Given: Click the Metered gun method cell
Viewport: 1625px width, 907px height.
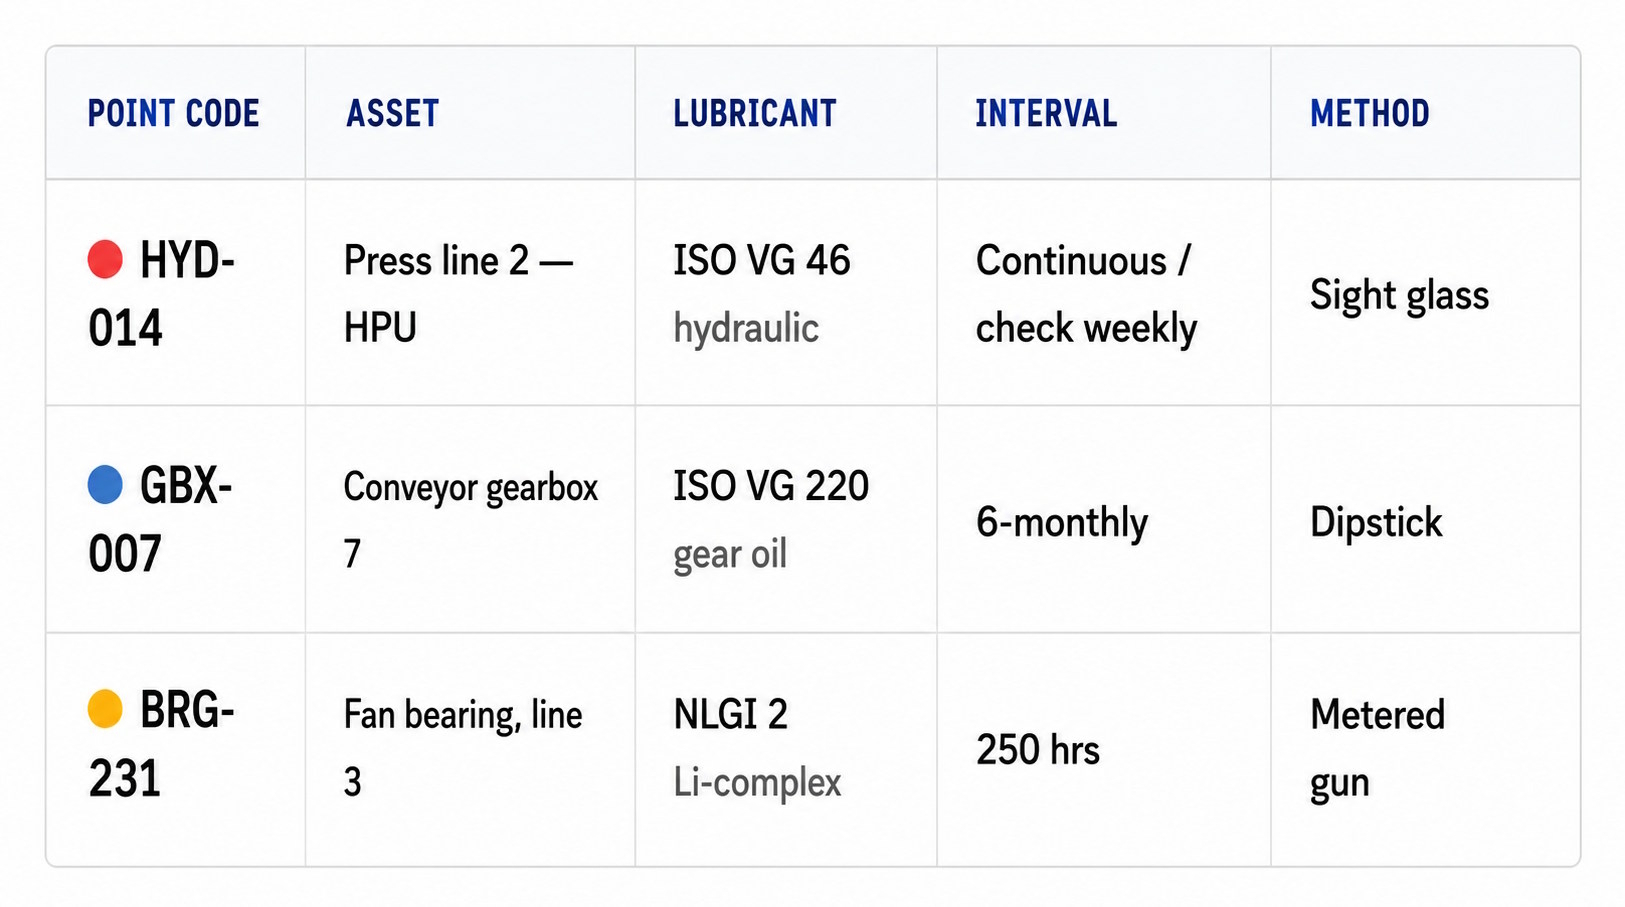Looking at the screenshot, I should coord(1426,749).
